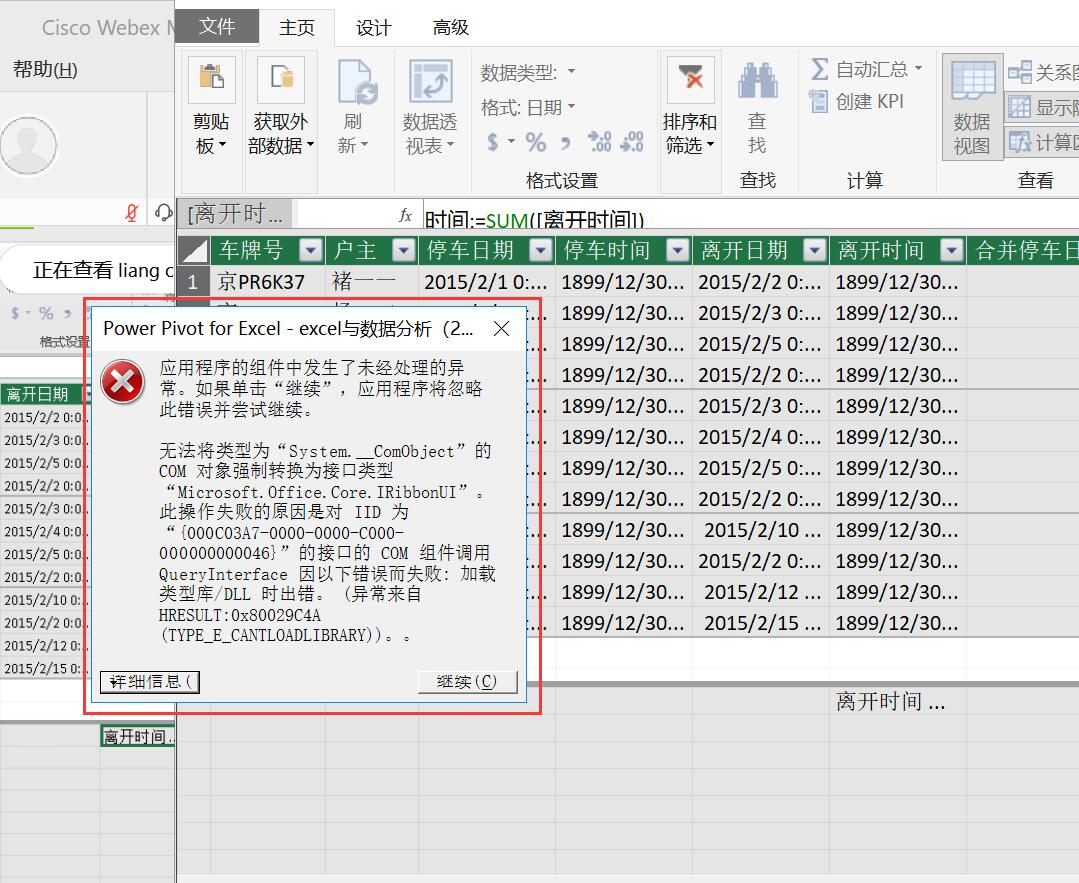Viewport: 1079px width, 883px height.
Task: Switch to the 主页 home tab
Action: (297, 28)
